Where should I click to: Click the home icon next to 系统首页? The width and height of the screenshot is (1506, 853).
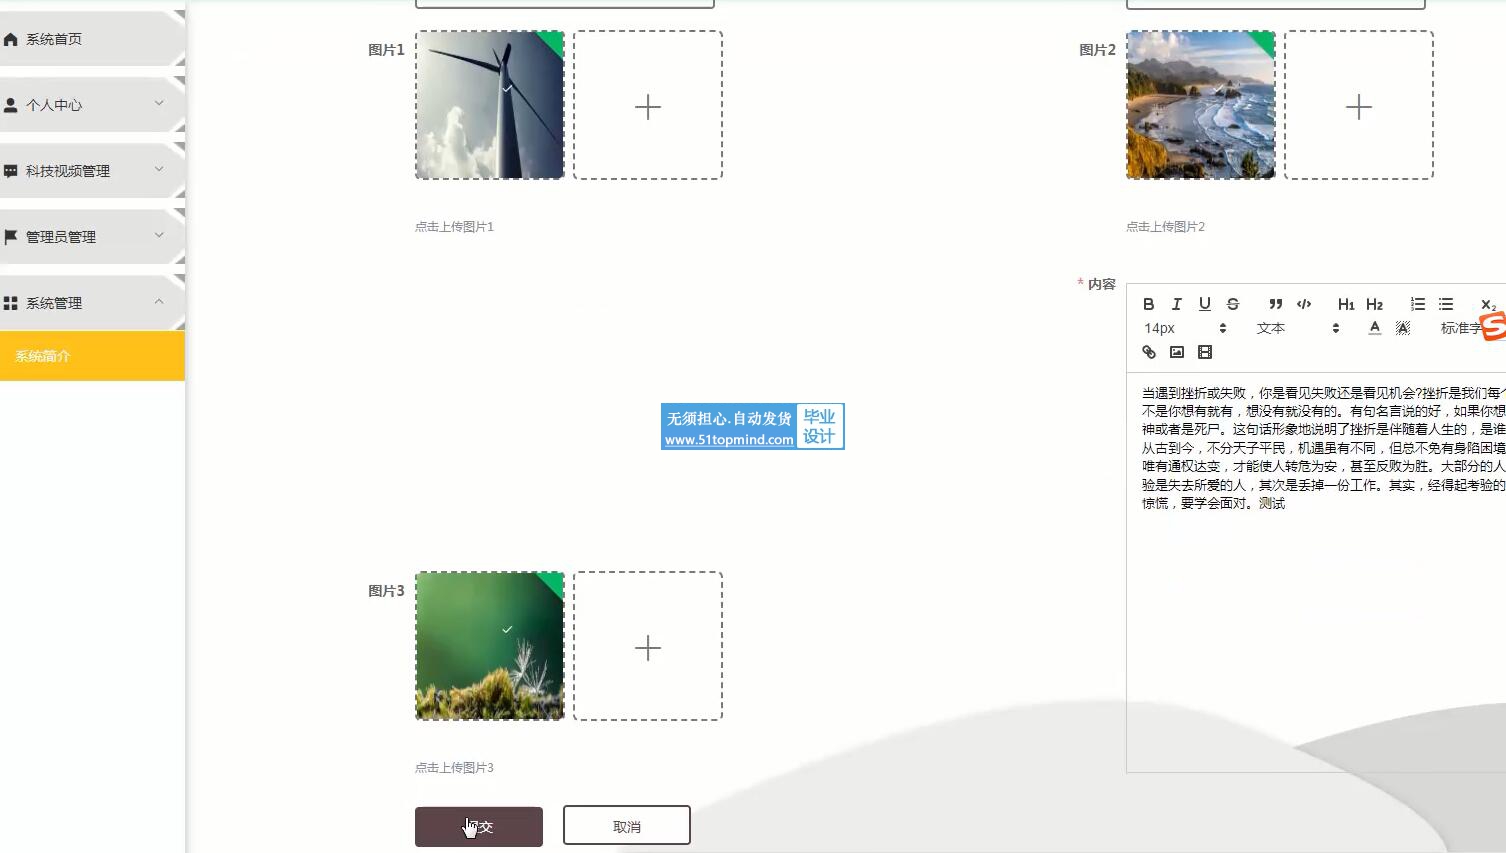click(11, 39)
